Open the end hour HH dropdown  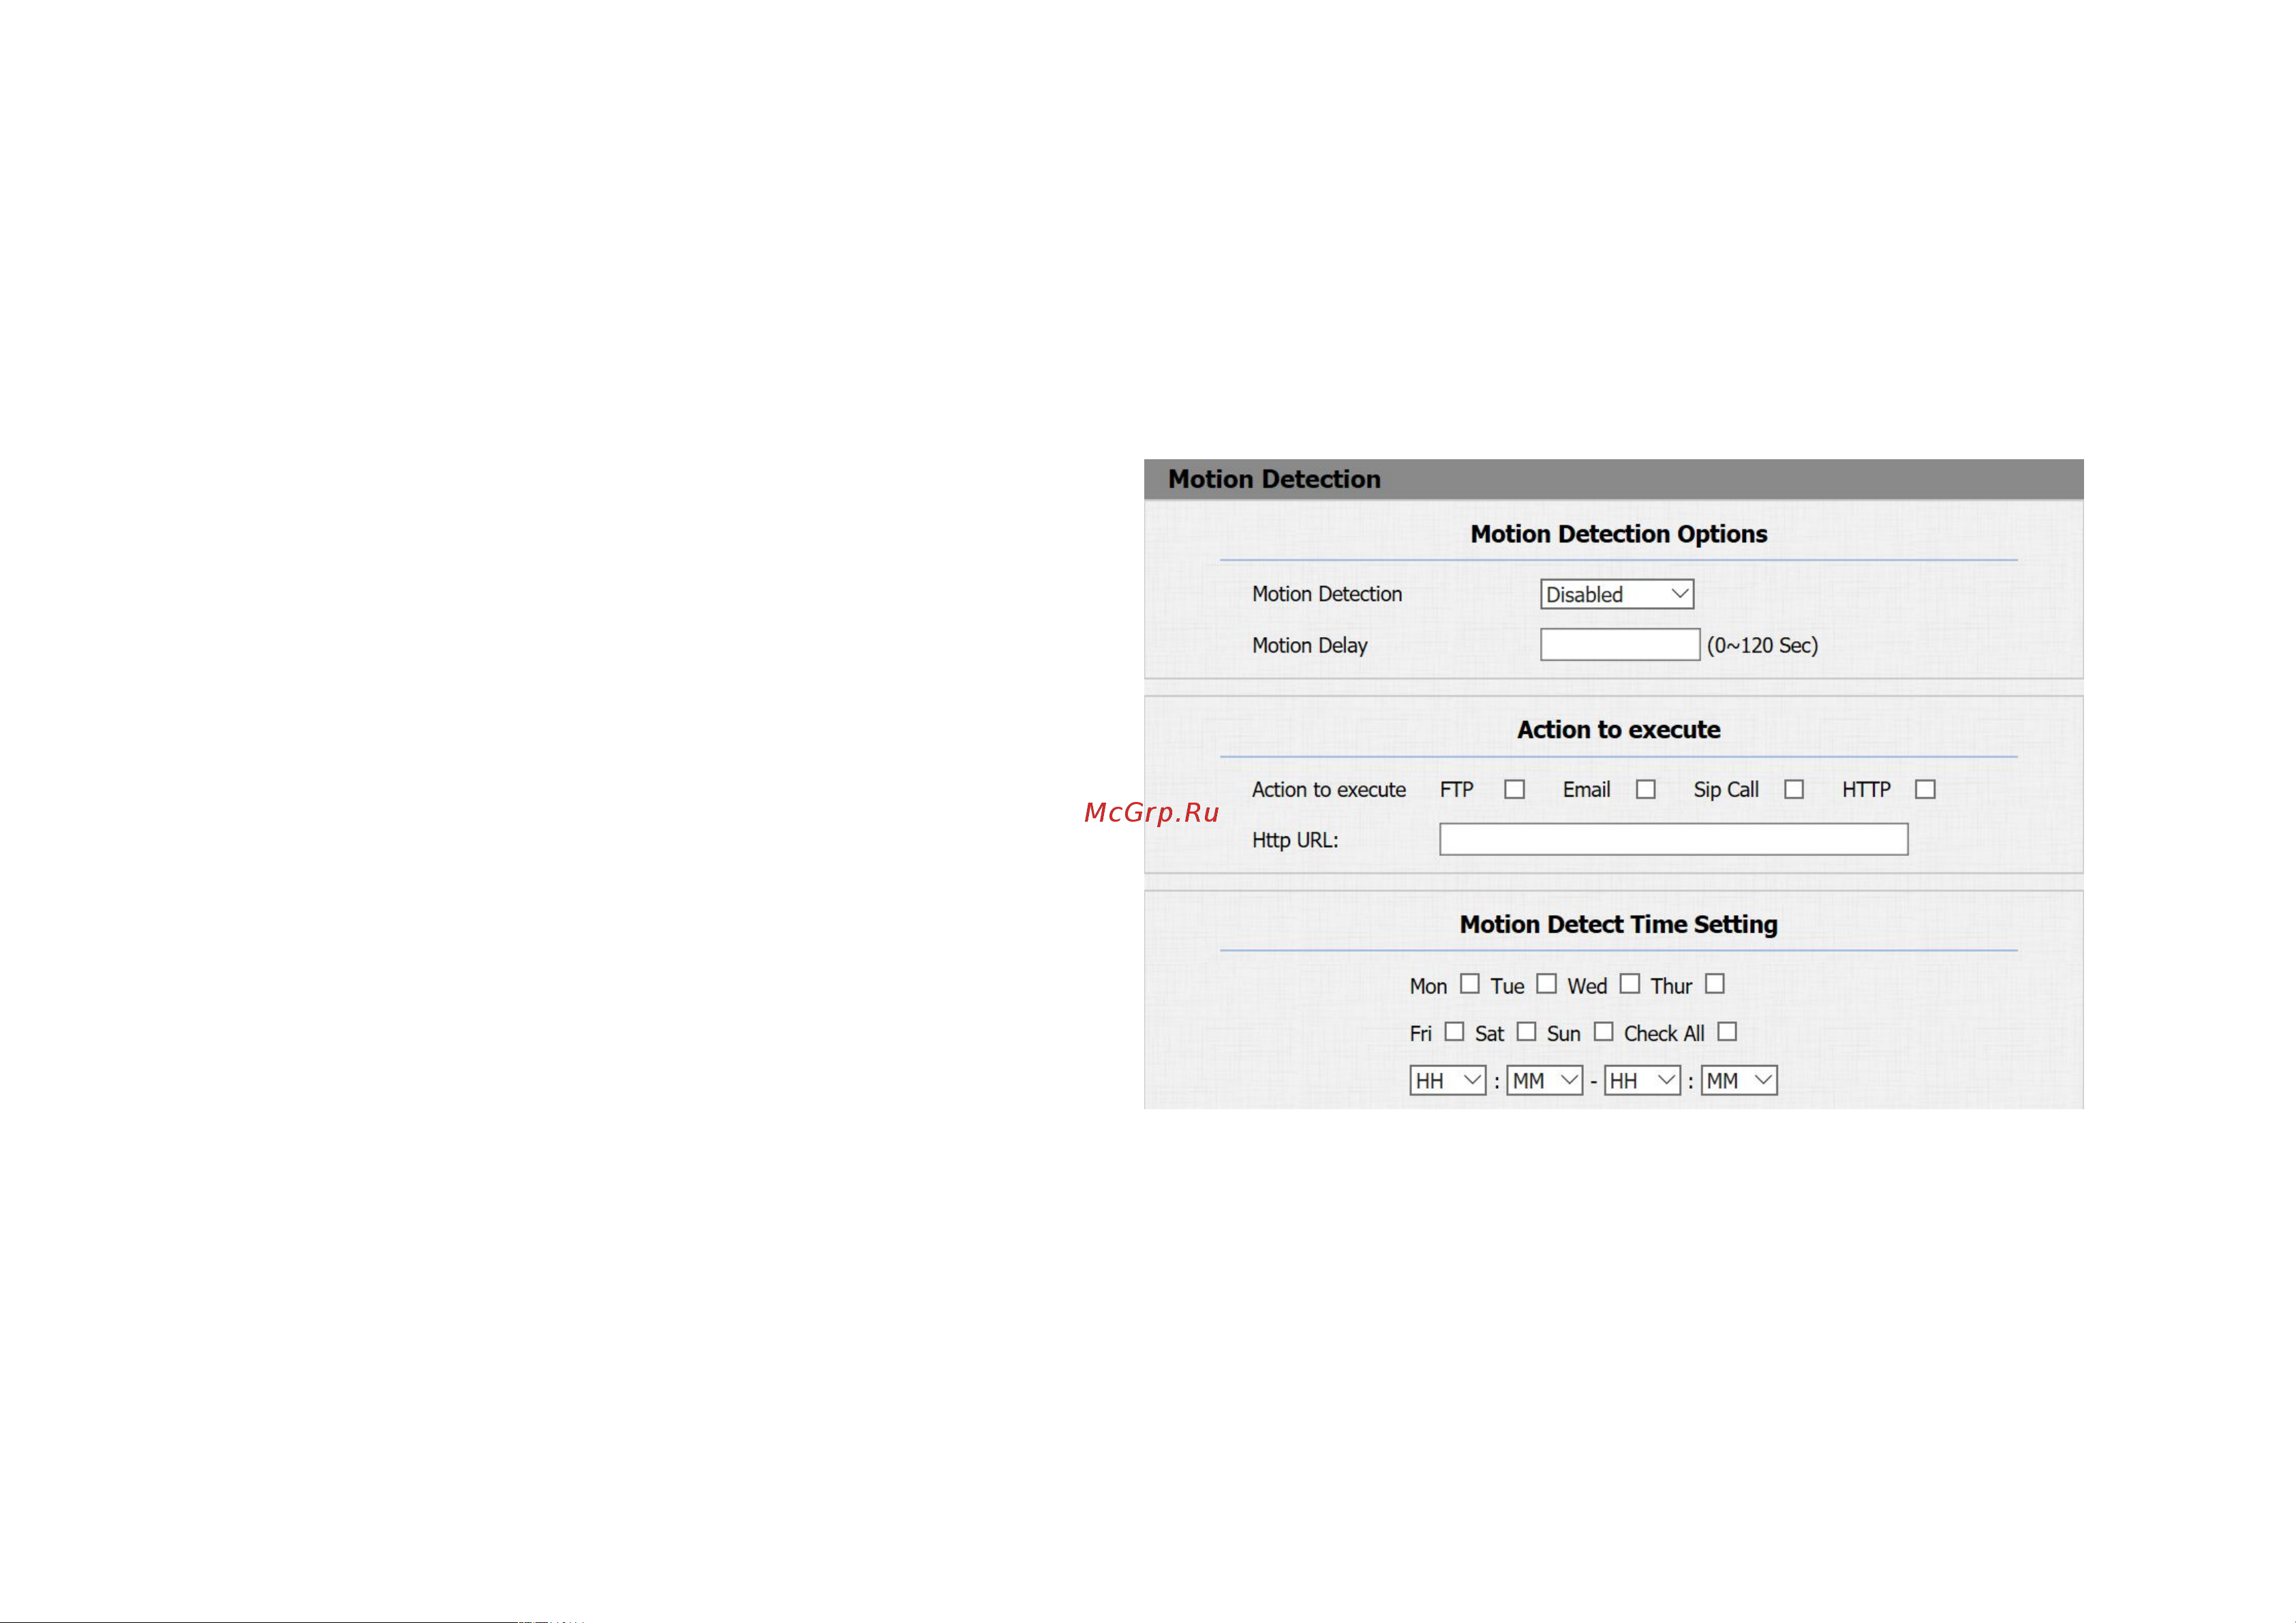click(1642, 1080)
